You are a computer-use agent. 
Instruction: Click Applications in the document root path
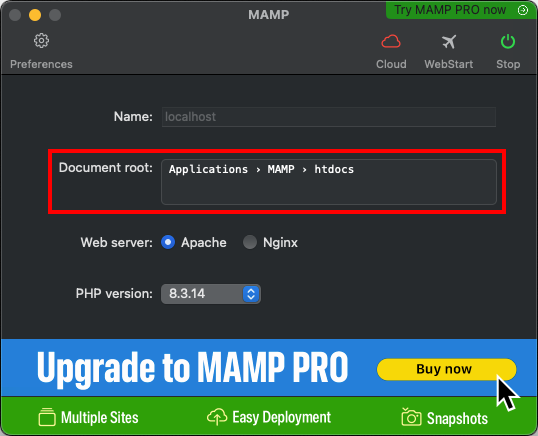[x=208, y=169]
